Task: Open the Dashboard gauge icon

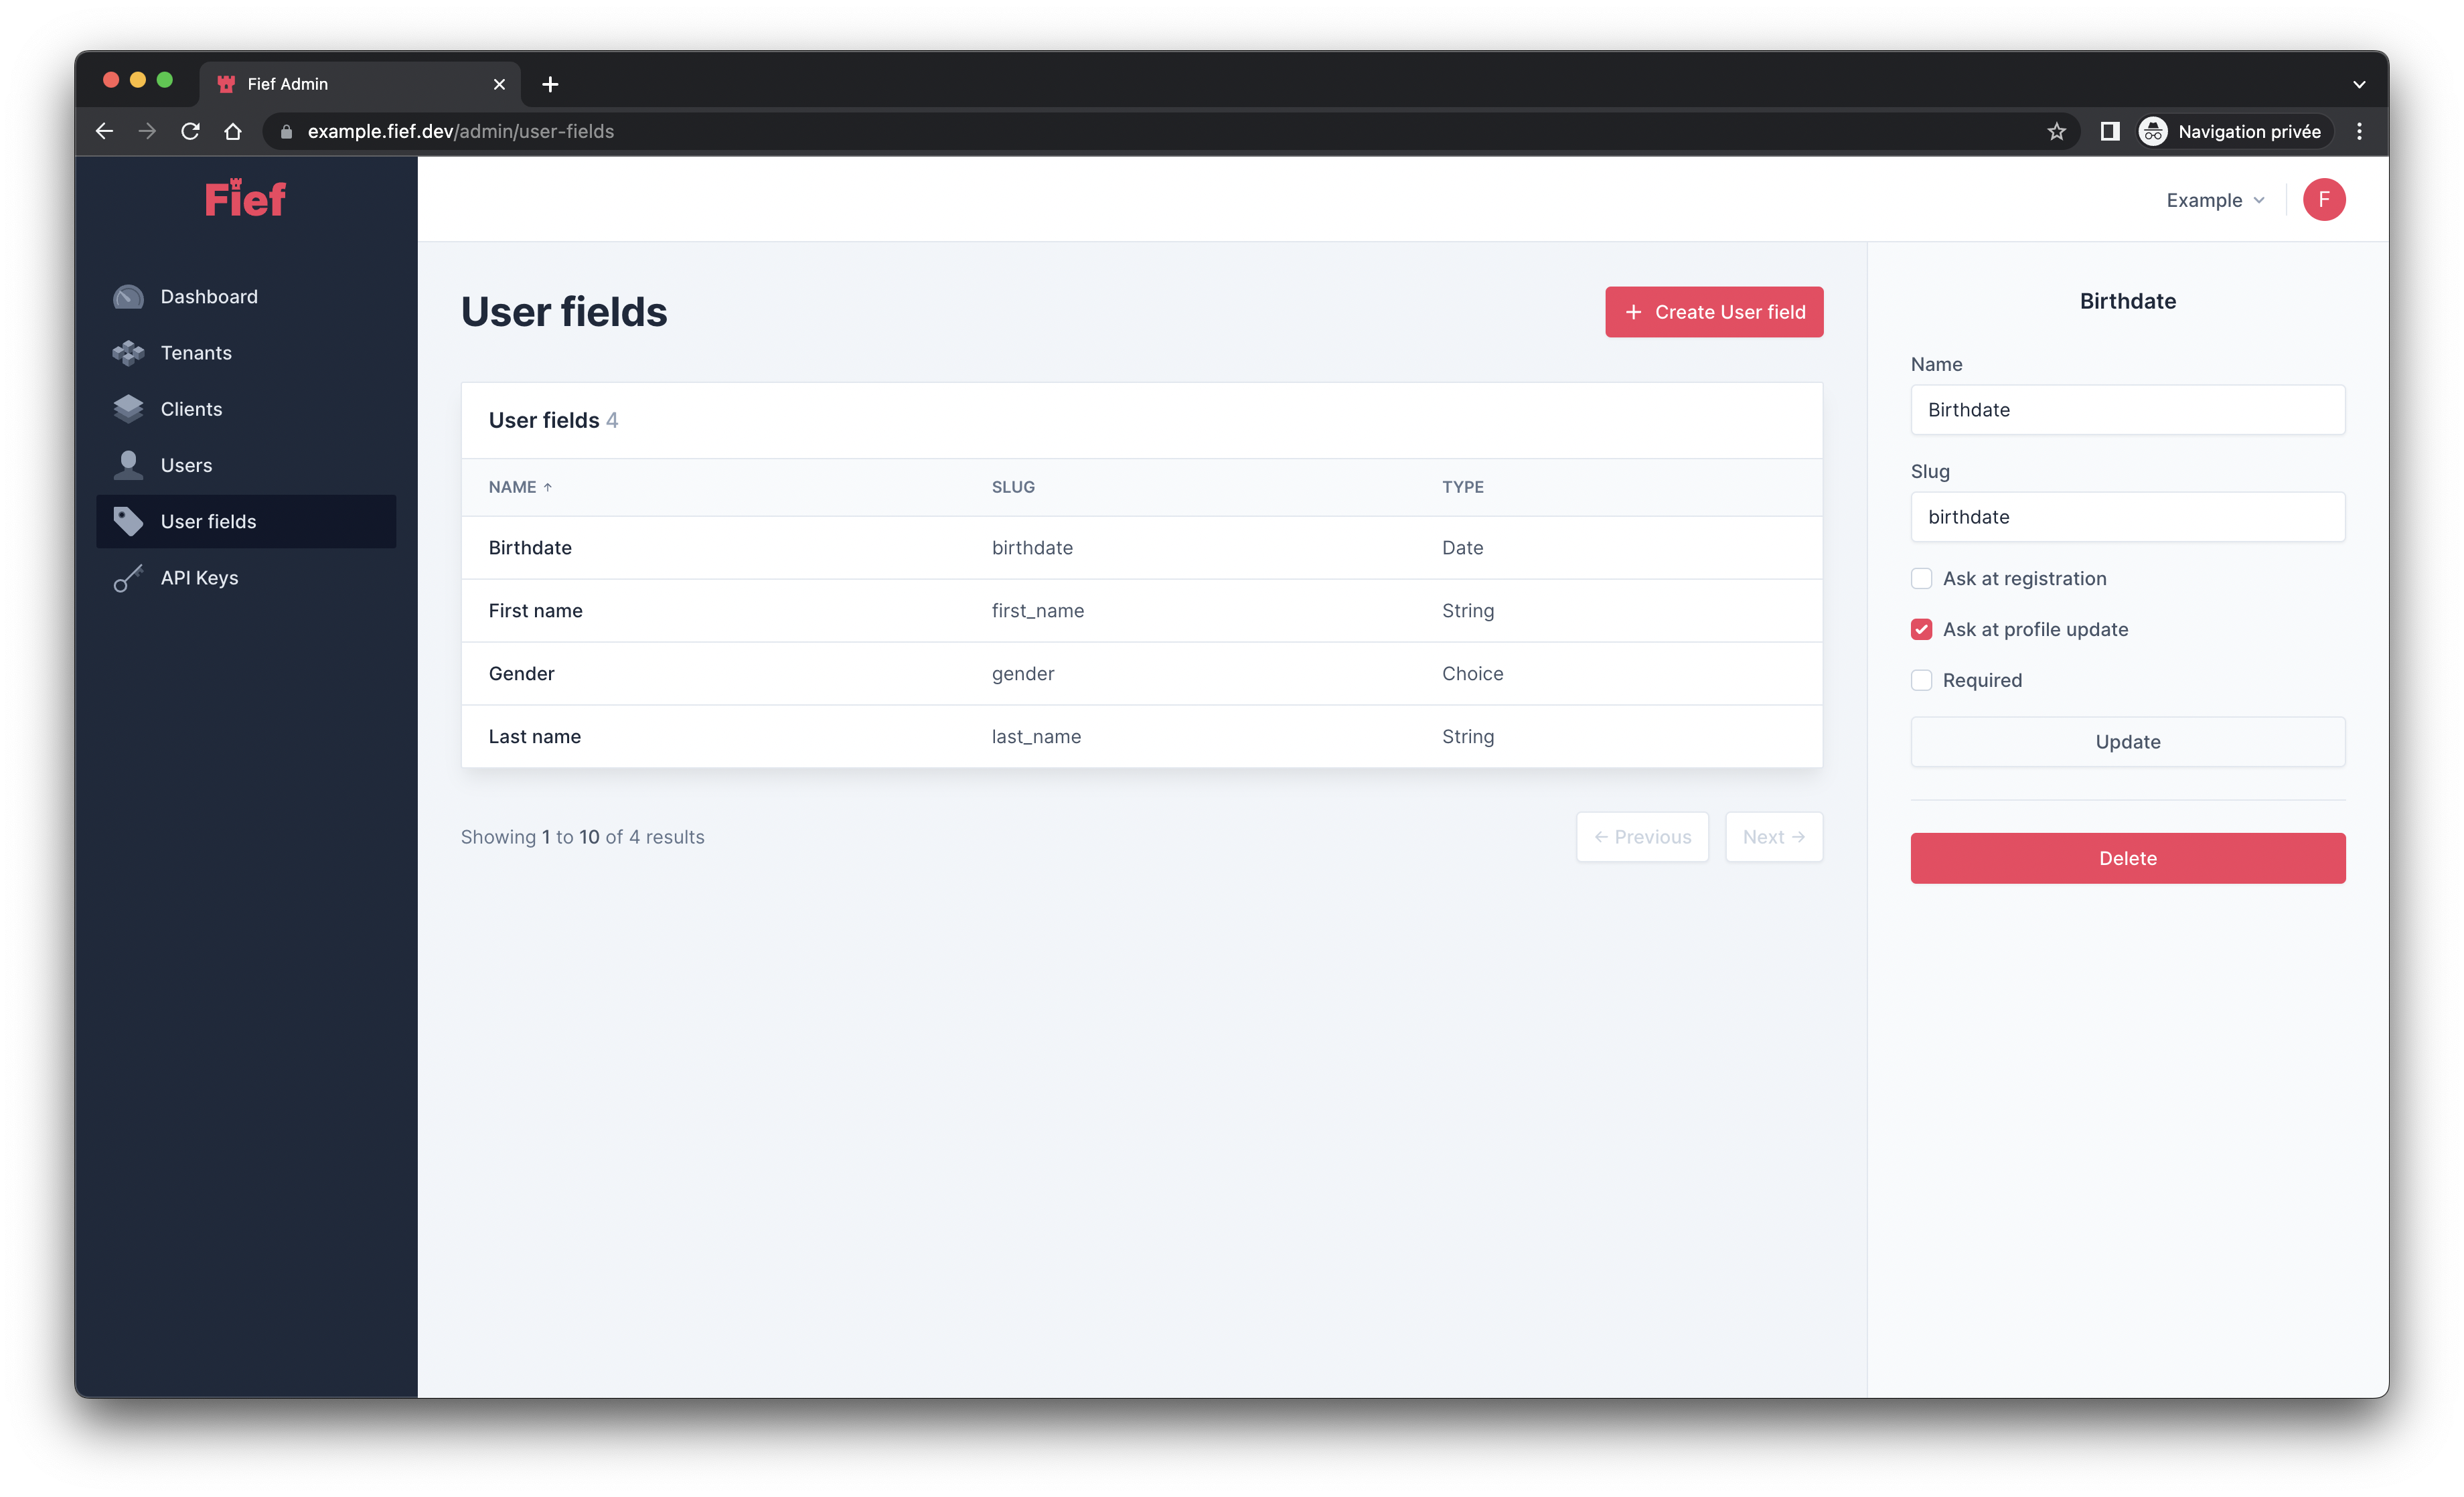Action: tap(128, 297)
